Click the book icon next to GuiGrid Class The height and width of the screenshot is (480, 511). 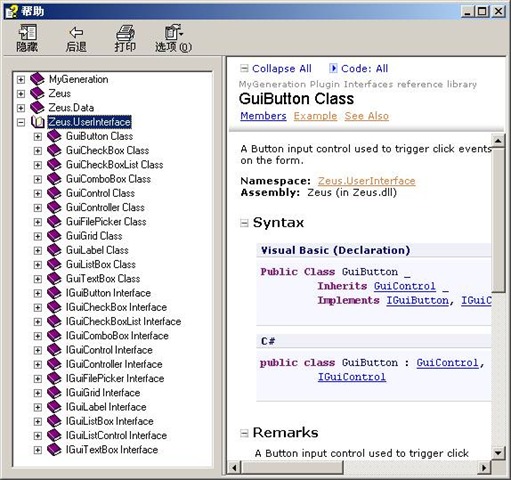[54, 236]
